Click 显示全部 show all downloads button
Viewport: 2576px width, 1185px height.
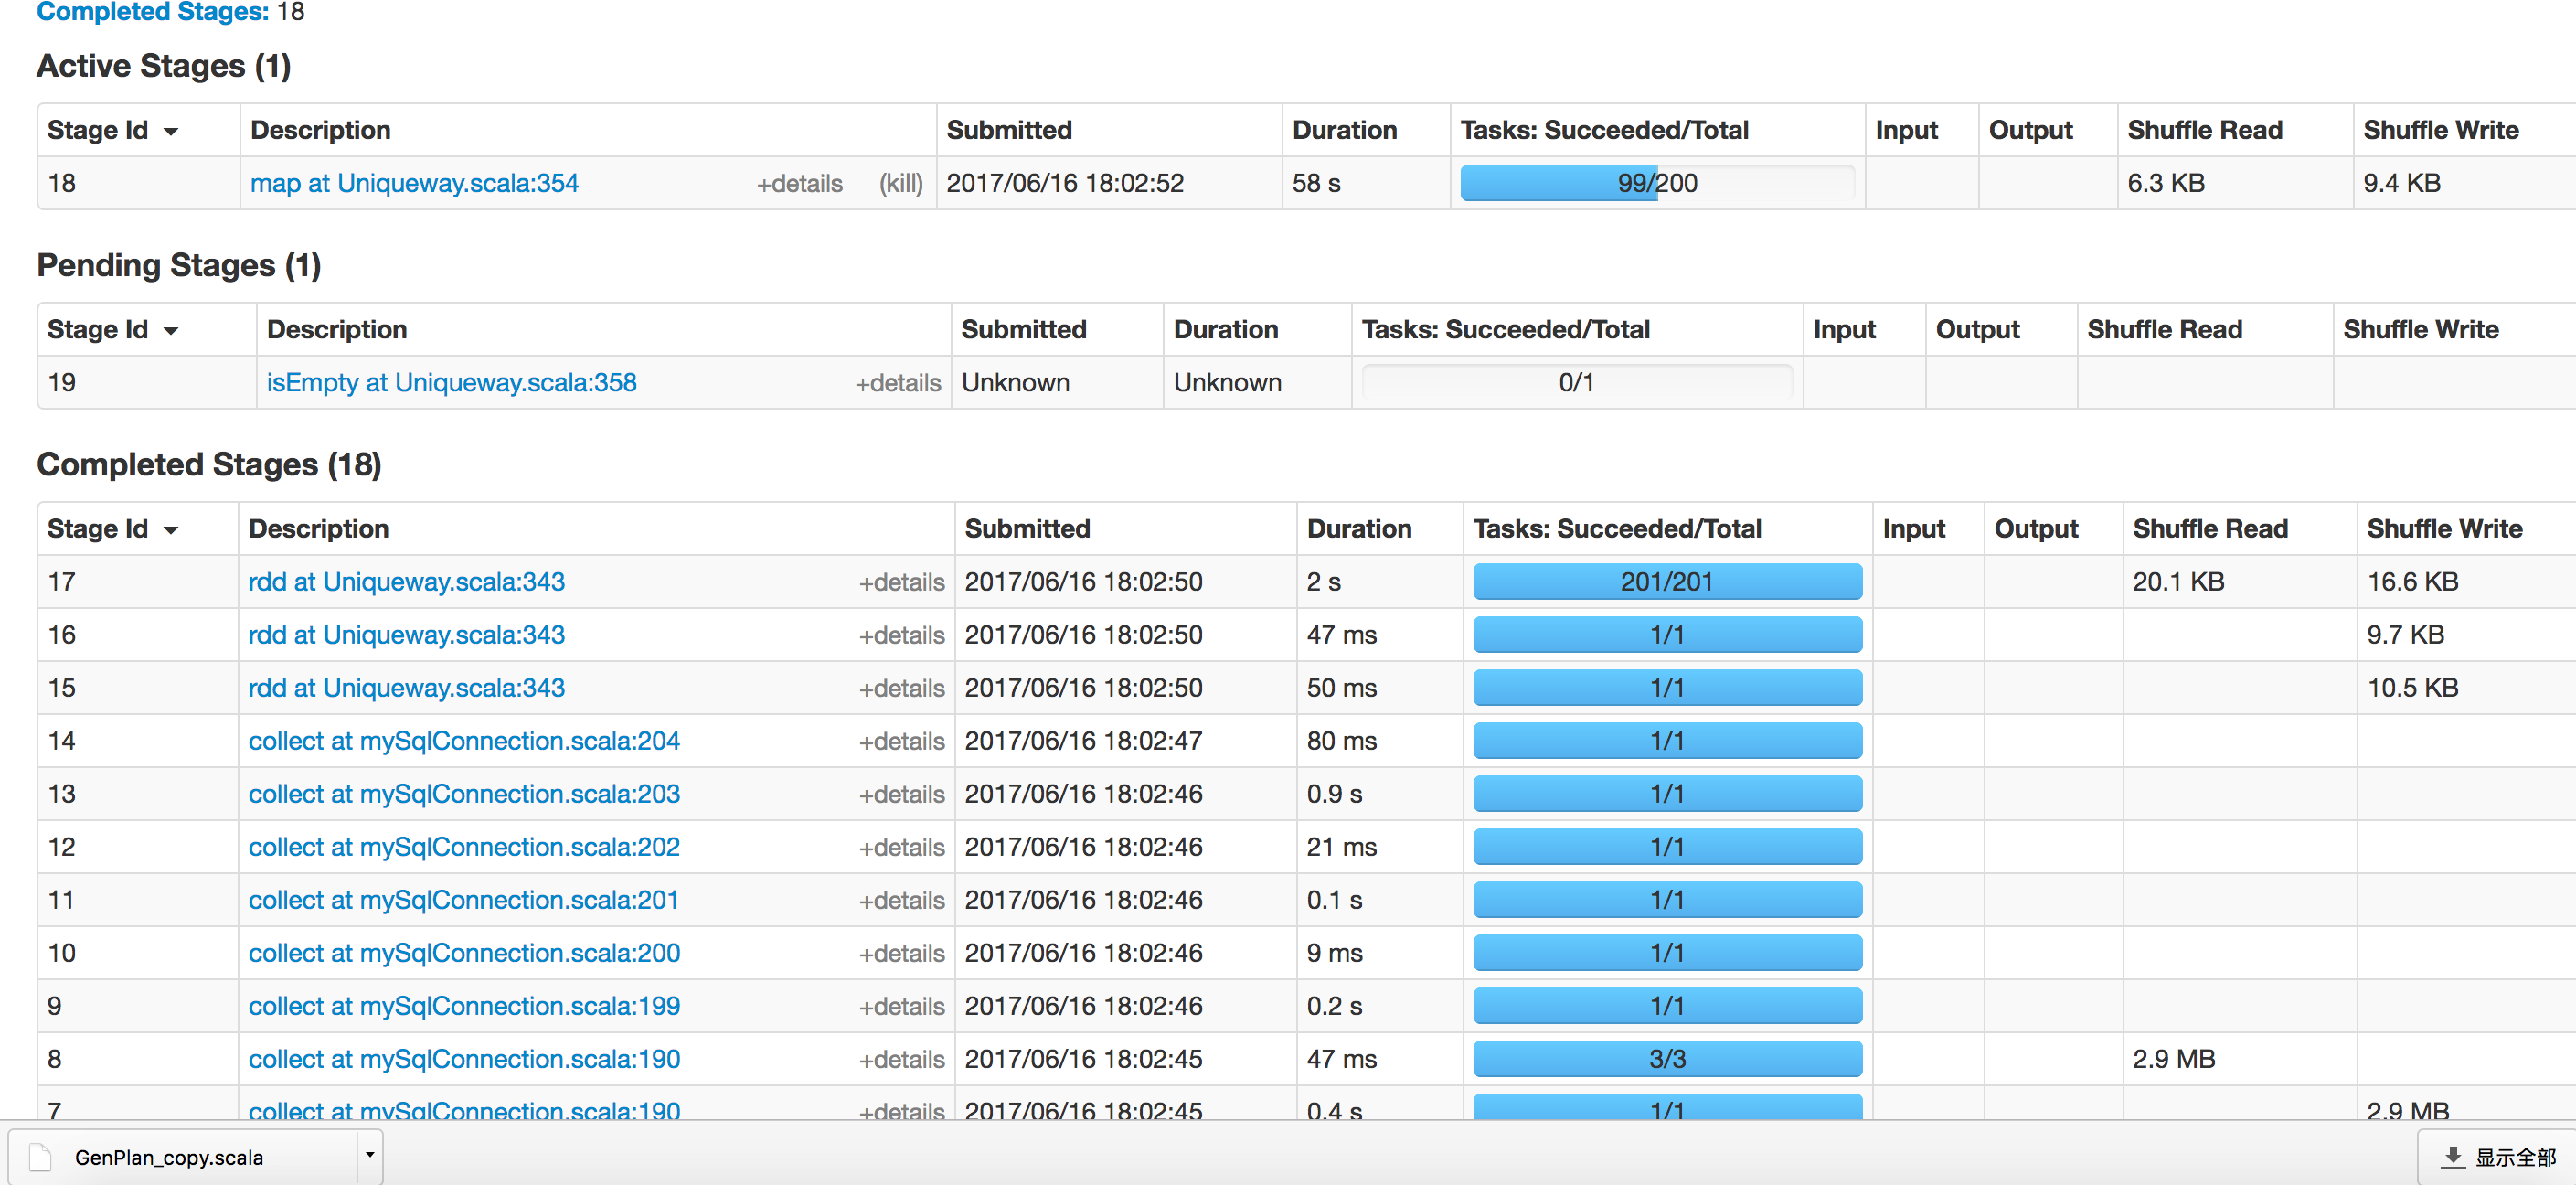click(2498, 1157)
